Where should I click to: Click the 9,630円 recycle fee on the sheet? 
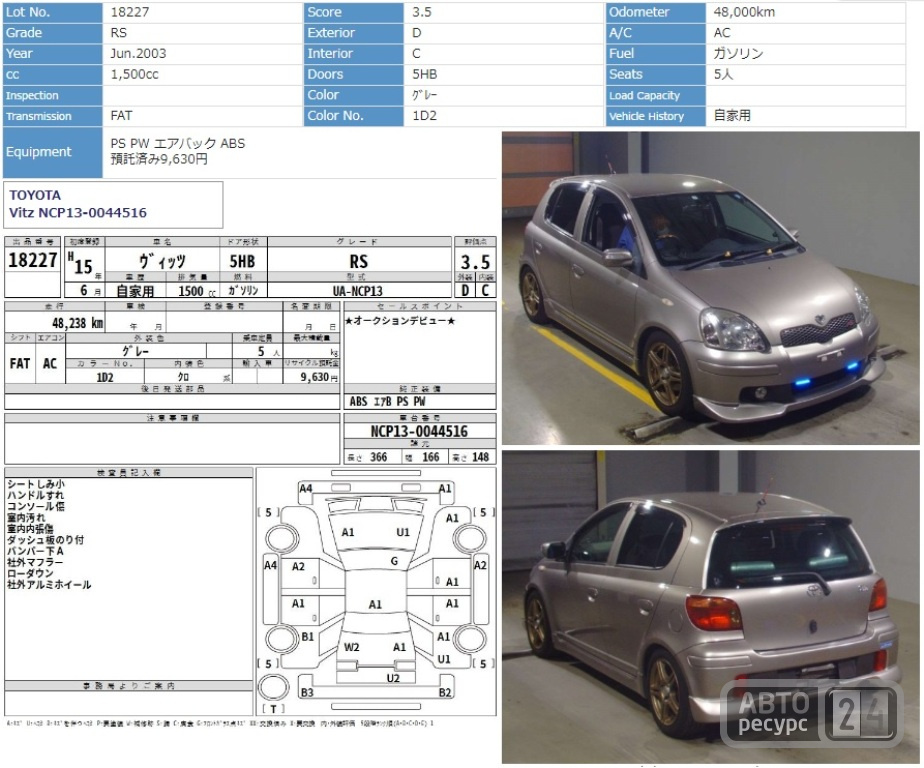click(319, 377)
